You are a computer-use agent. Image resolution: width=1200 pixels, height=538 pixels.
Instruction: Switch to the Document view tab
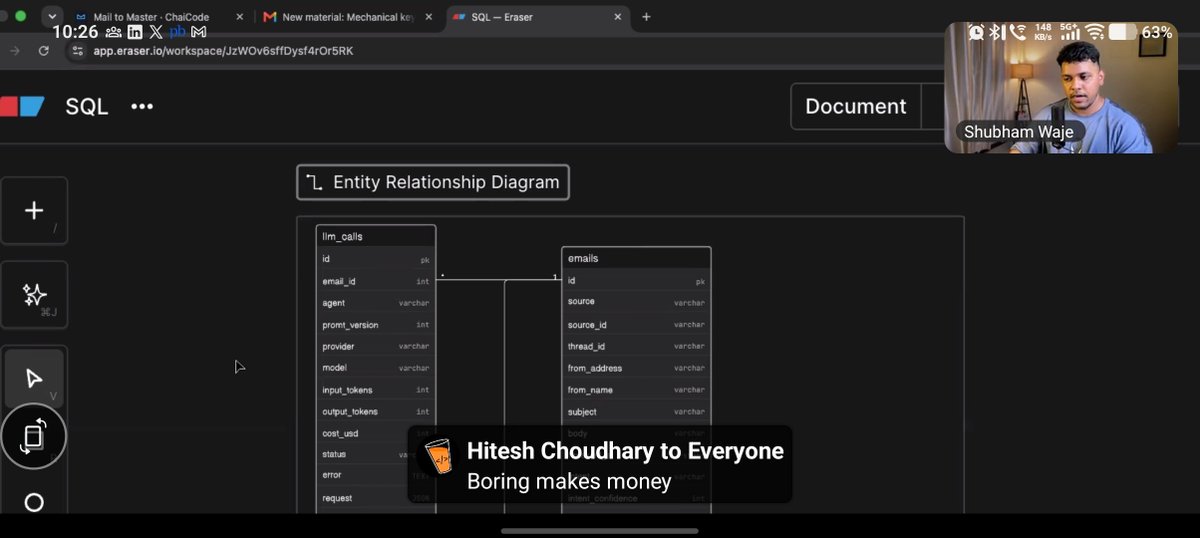point(855,107)
